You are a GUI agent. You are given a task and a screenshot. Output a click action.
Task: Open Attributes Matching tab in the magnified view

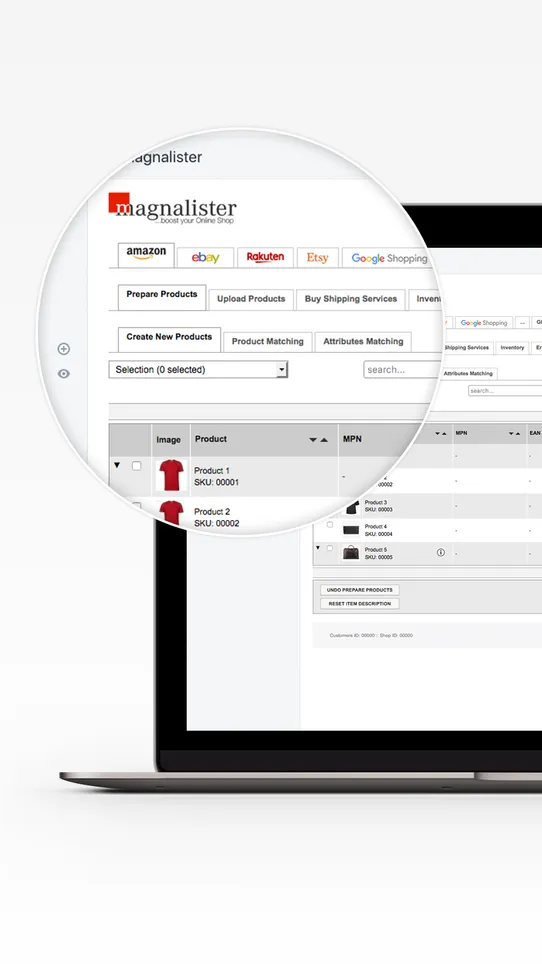363,341
